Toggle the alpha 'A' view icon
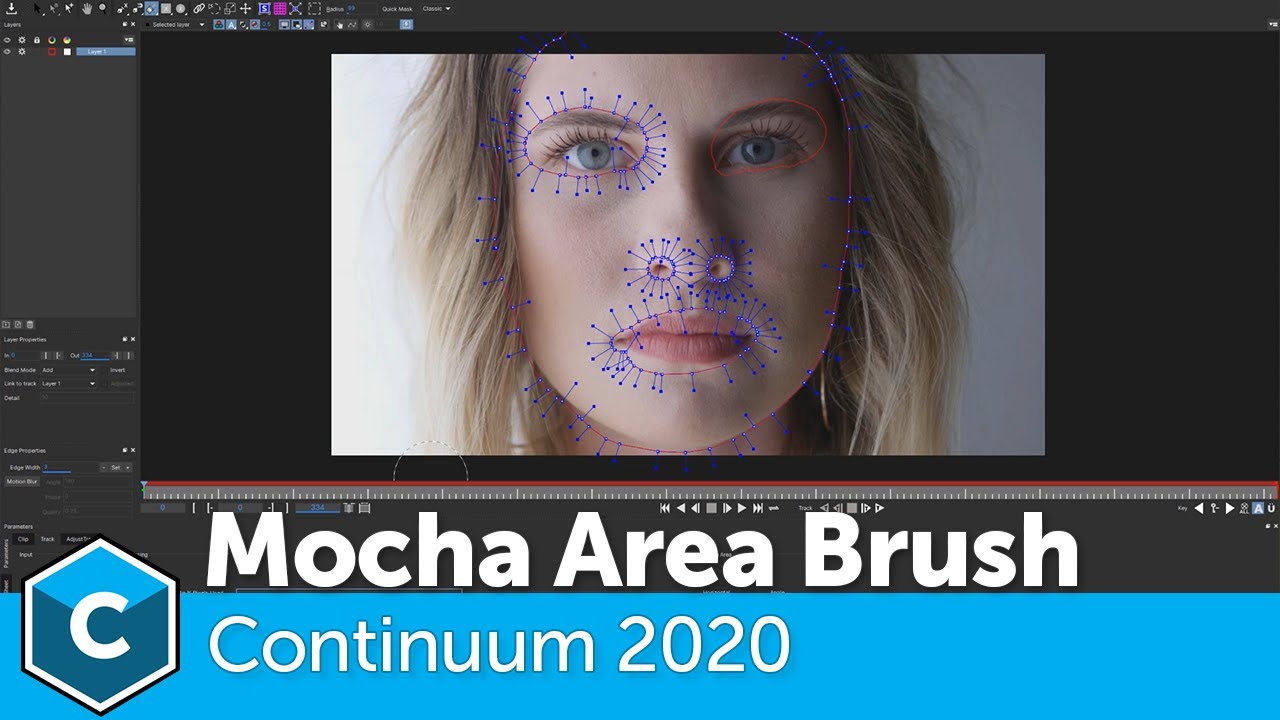This screenshot has height=720, width=1280. (x=232, y=24)
